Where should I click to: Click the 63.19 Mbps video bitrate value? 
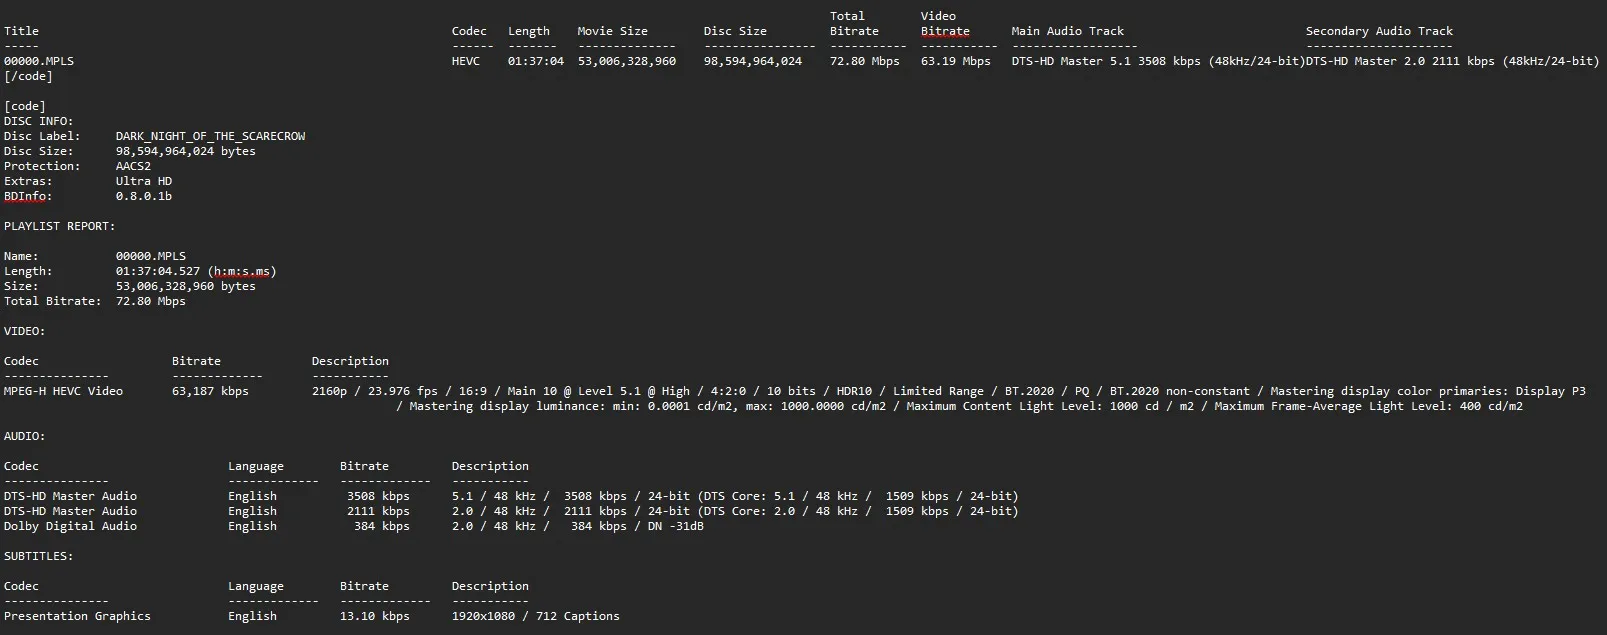click(955, 61)
